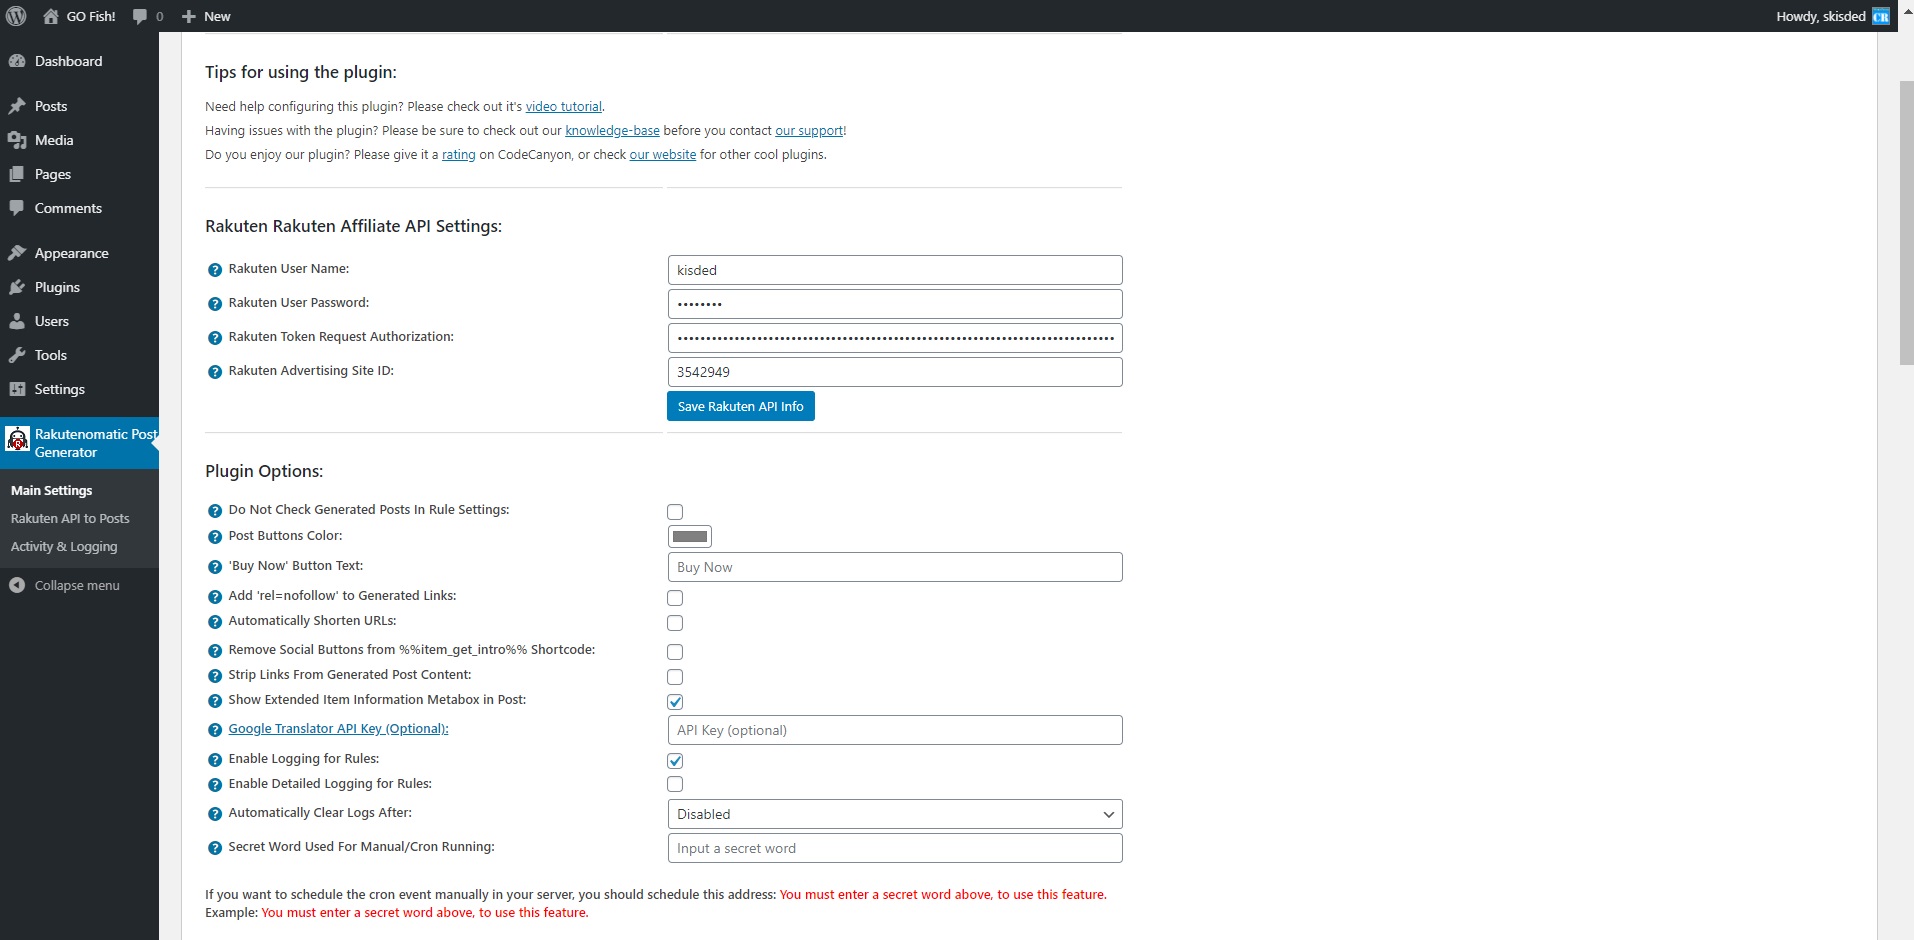Image resolution: width=1914 pixels, height=940 pixels.
Task: Open the GO Fish! site home icon
Action: pos(51,16)
